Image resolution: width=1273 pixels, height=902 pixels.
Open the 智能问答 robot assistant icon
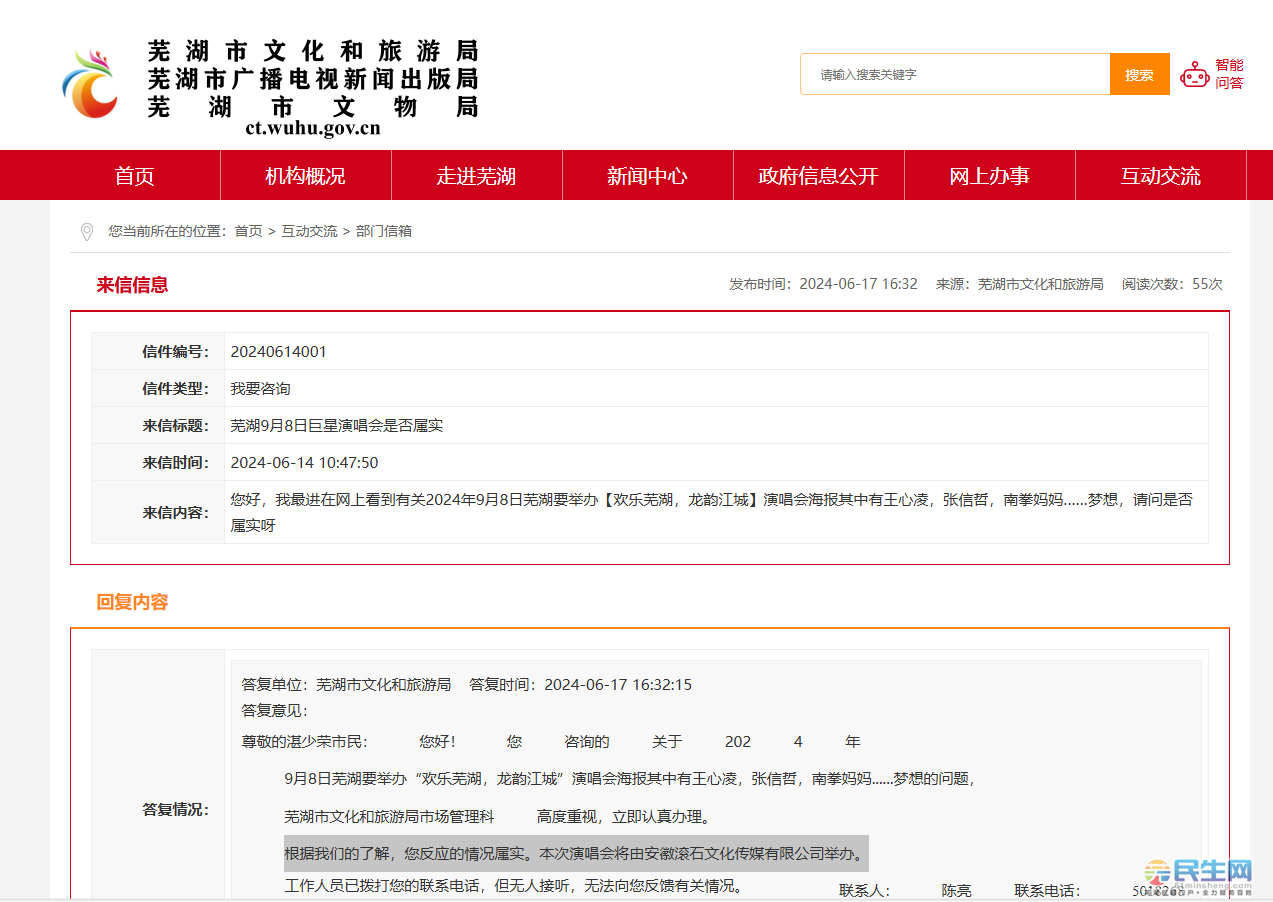coord(1195,75)
